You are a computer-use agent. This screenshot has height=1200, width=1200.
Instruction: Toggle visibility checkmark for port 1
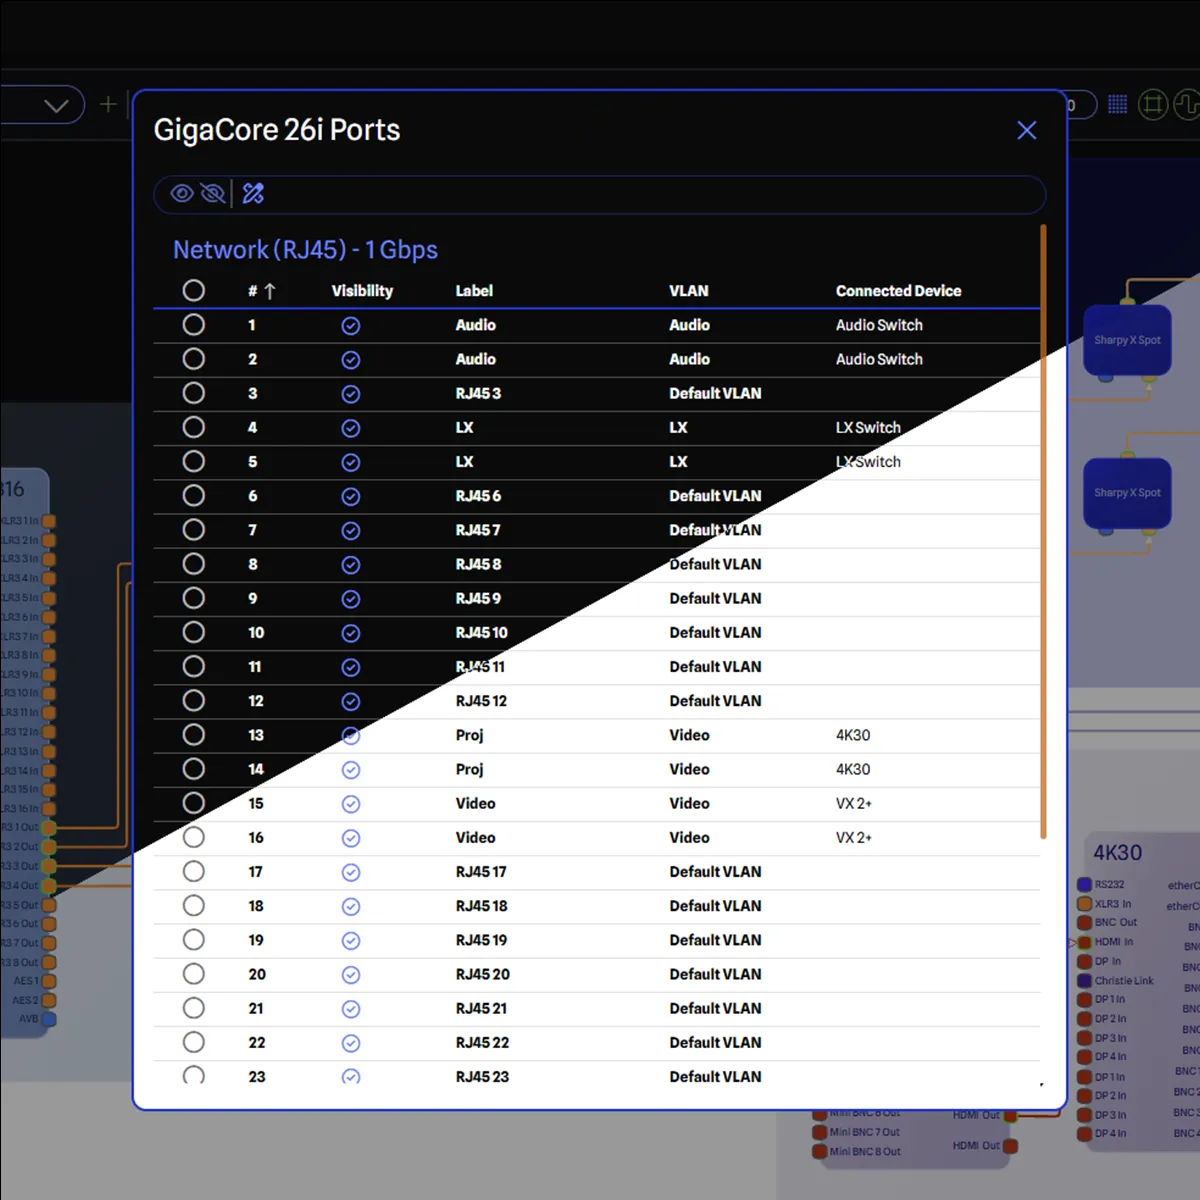click(351, 326)
